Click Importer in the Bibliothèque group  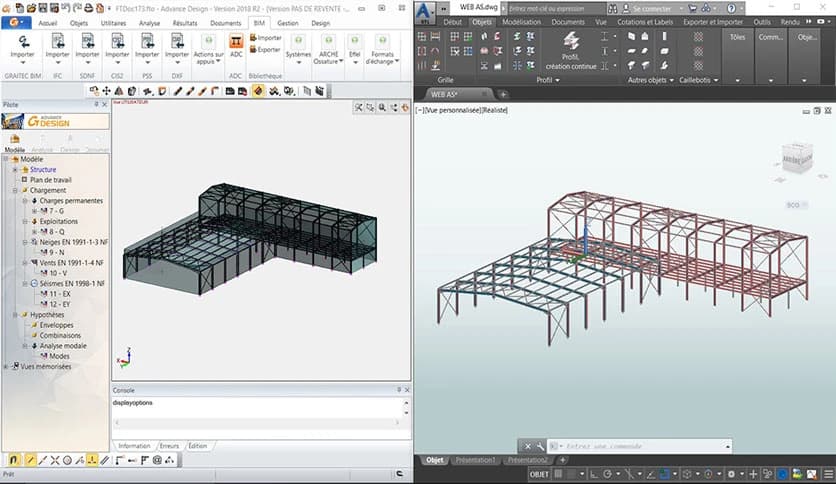tap(266, 38)
